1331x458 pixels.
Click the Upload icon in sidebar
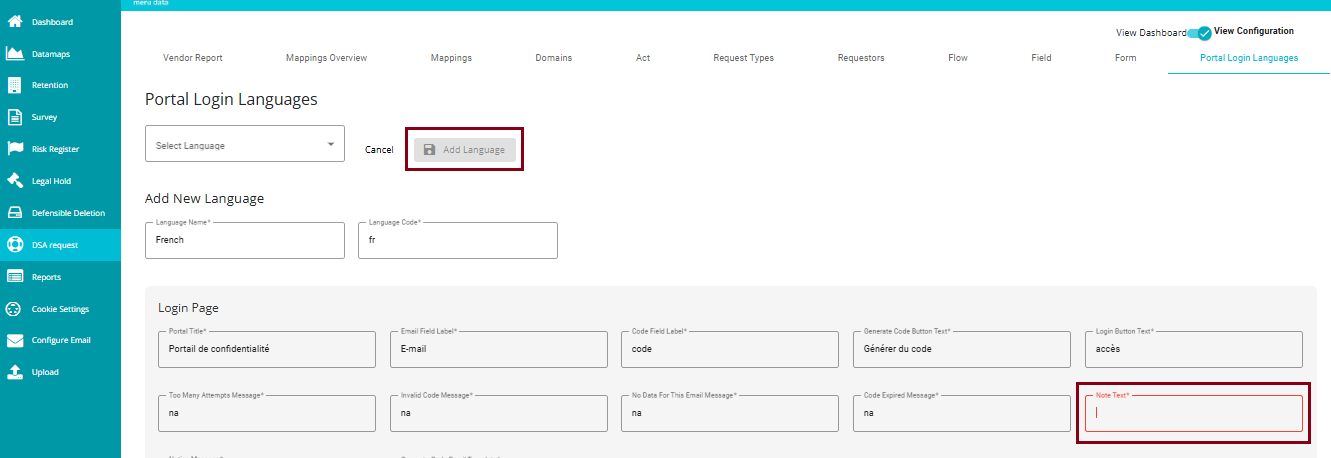point(15,372)
